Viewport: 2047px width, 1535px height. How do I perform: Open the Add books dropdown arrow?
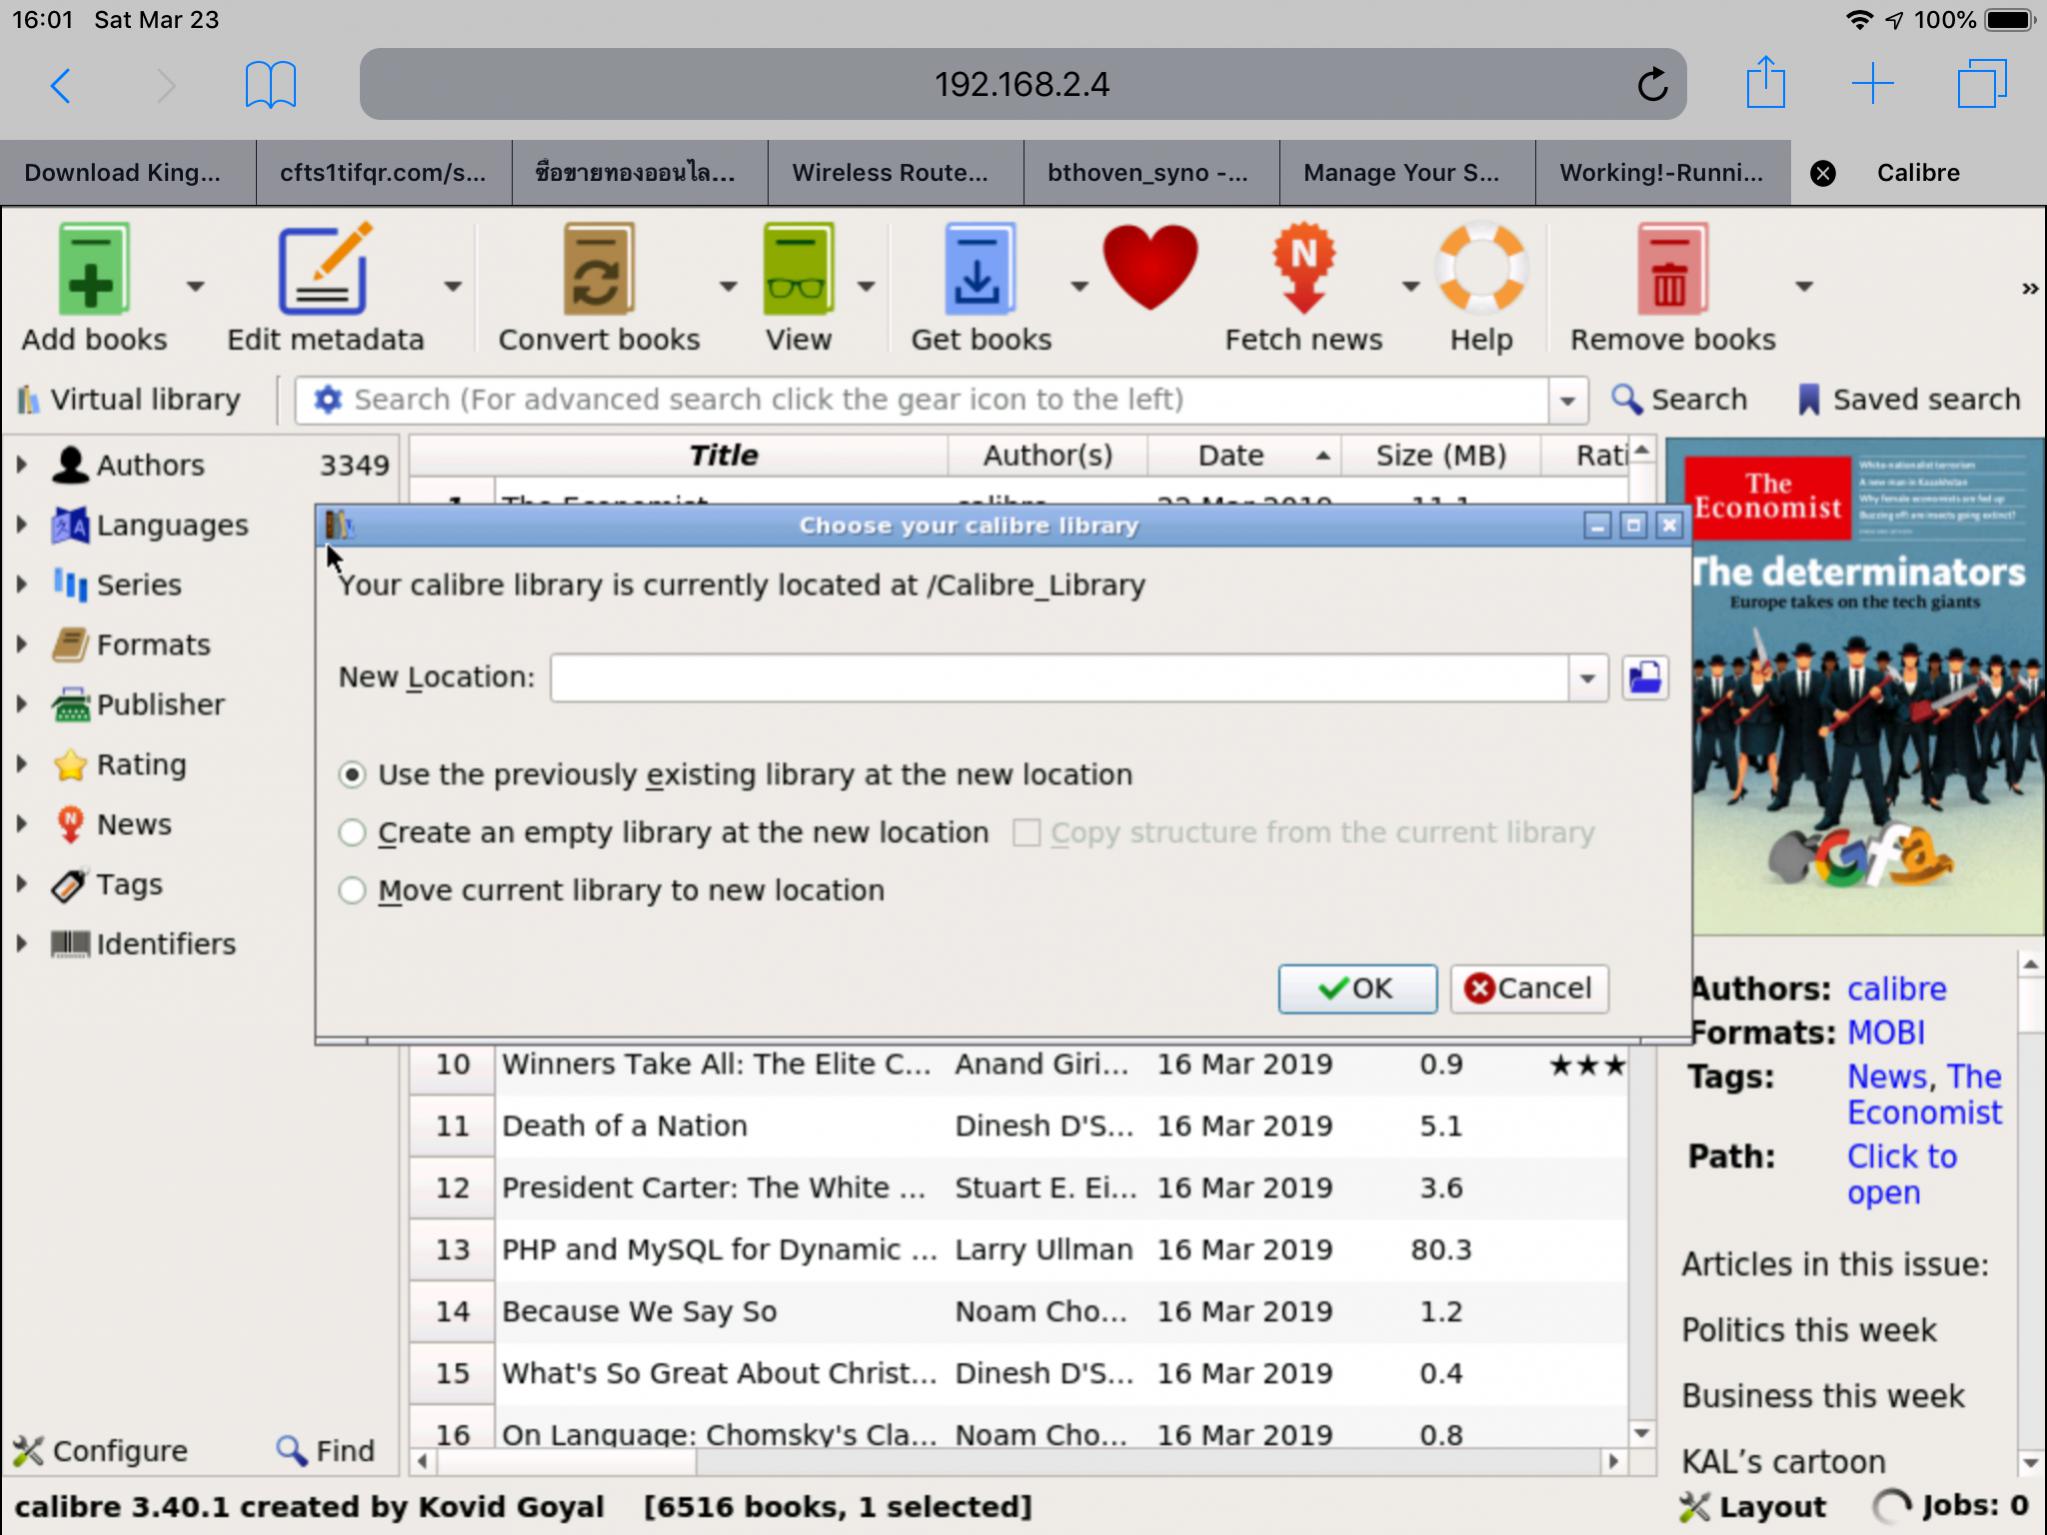196,287
